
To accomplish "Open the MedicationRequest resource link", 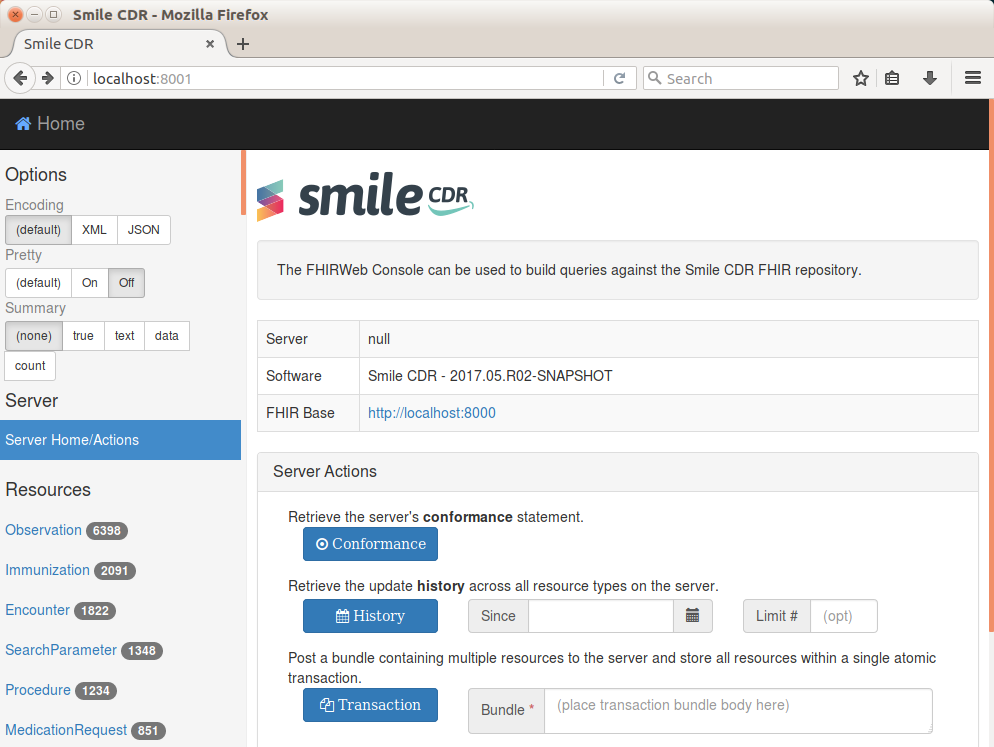I will (66, 730).
